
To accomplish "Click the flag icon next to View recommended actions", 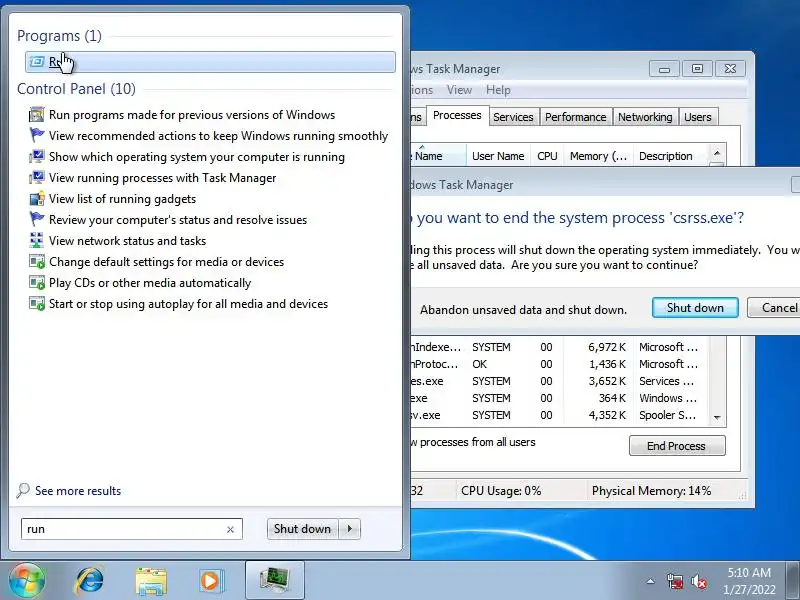I will coord(37,136).
